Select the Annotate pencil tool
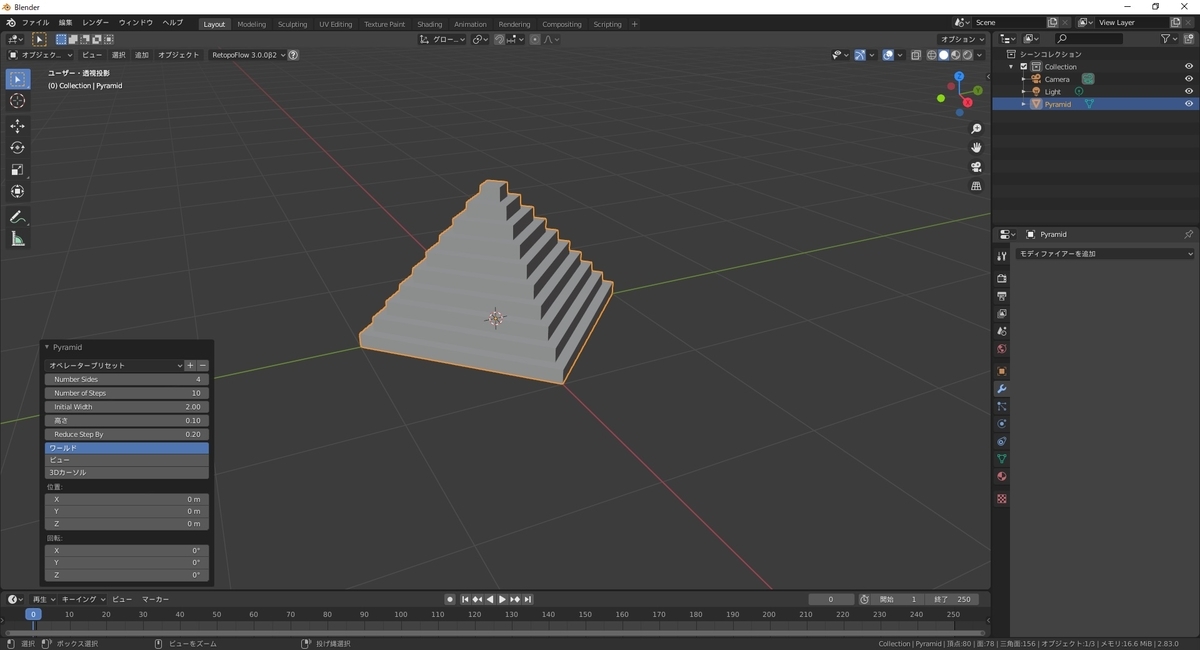The width and height of the screenshot is (1200, 650). click(x=18, y=217)
